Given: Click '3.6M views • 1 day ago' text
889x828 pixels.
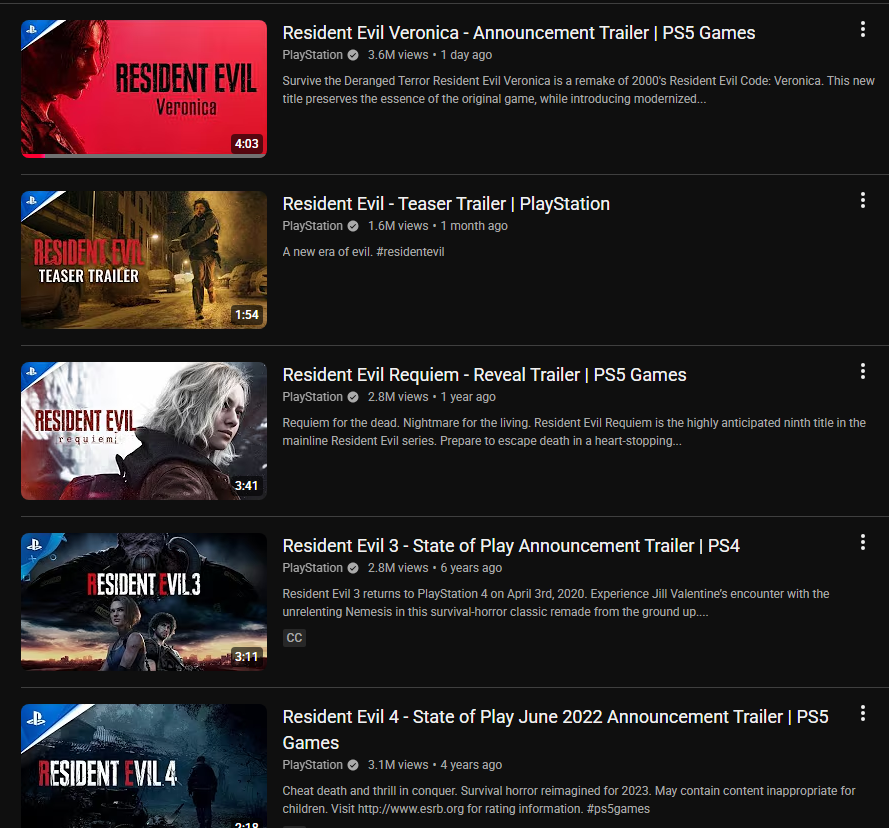Looking at the screenshot, I should (430, 55).
